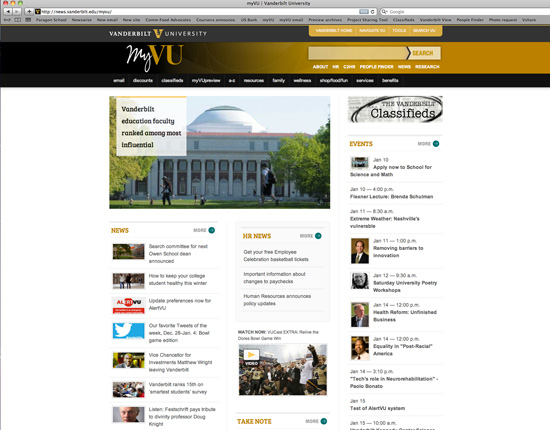The width and height of the screenshot is (550, 430).
Task: Open the MyVU logo
Action: (155, 58)
